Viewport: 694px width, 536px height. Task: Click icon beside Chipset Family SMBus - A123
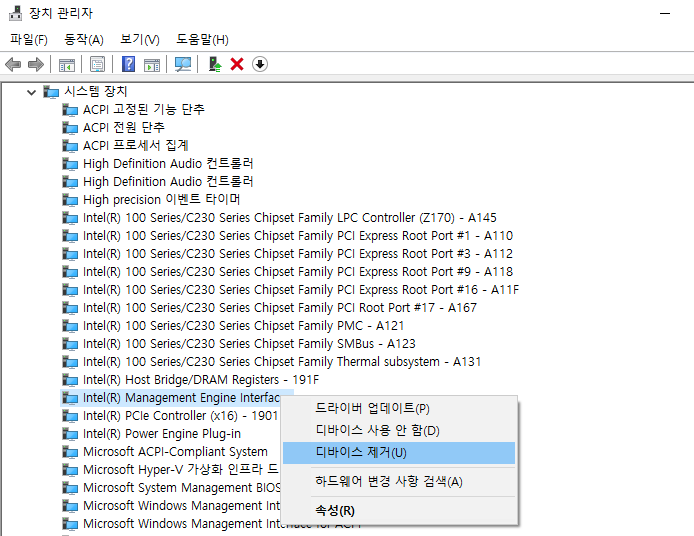[70, 344]
